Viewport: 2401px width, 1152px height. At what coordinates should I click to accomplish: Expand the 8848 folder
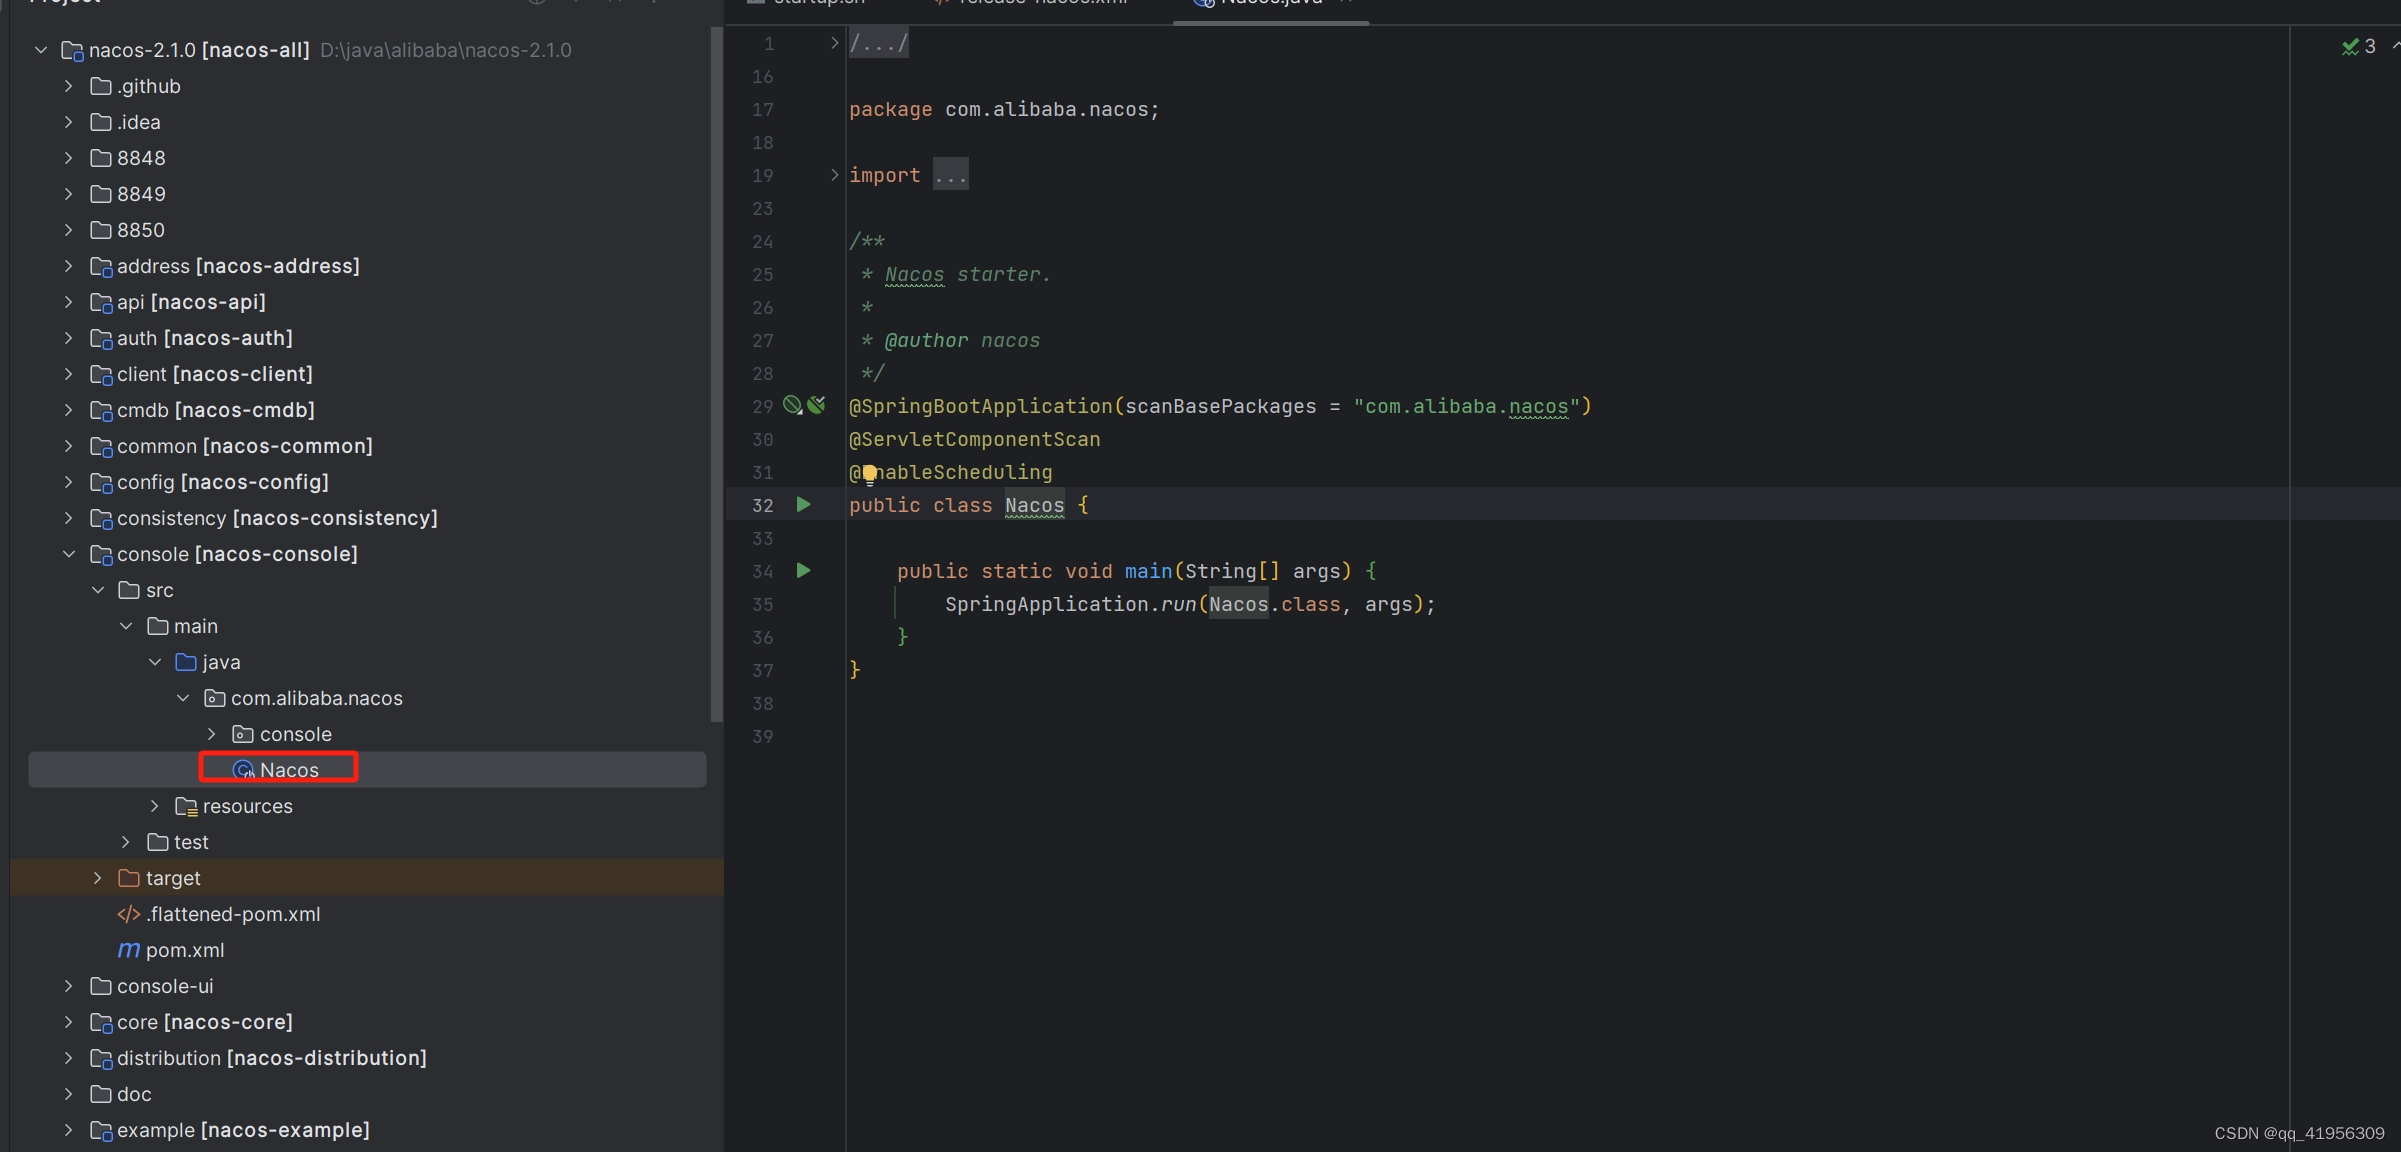point(69,158)
